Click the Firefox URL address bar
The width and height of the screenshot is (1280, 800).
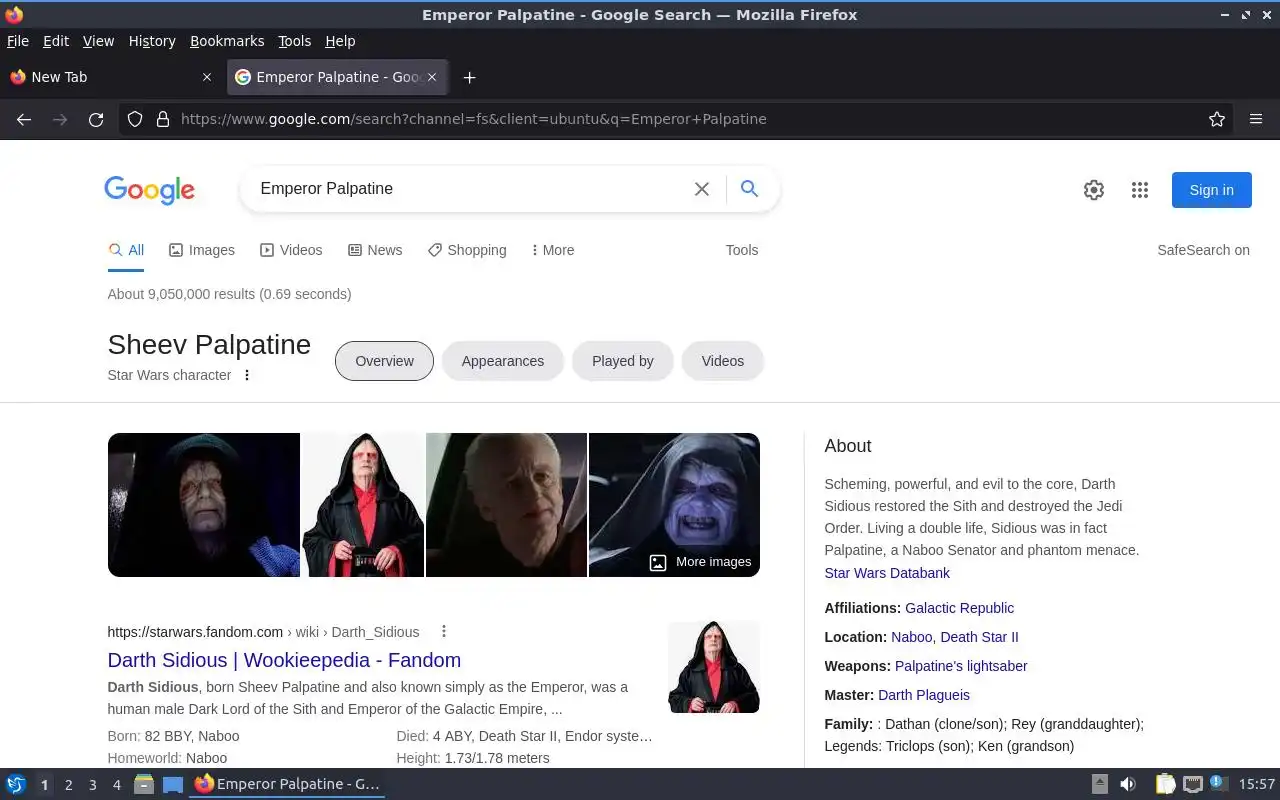point(676,119)
